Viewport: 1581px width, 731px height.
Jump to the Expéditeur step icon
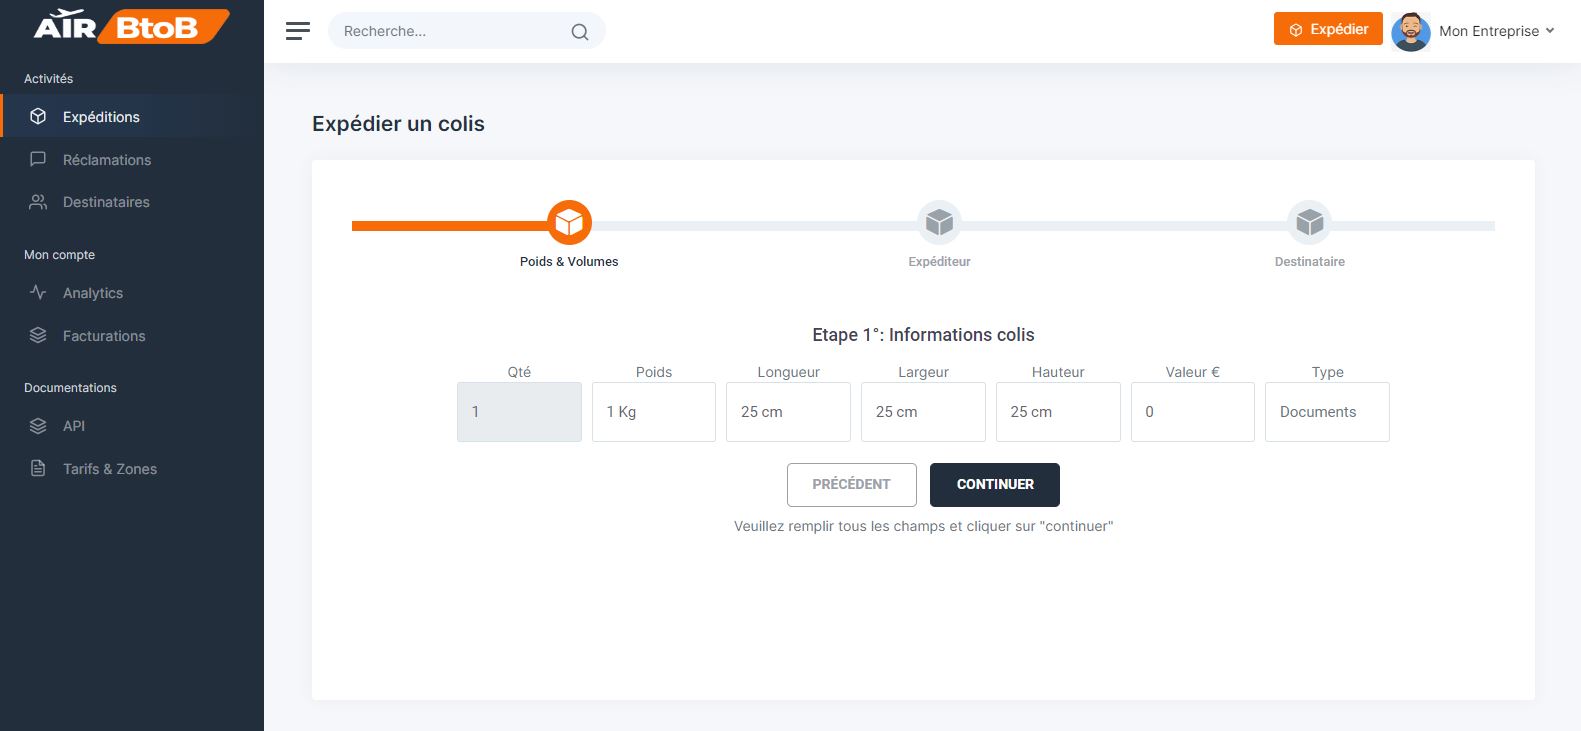[x=939, y=222]
